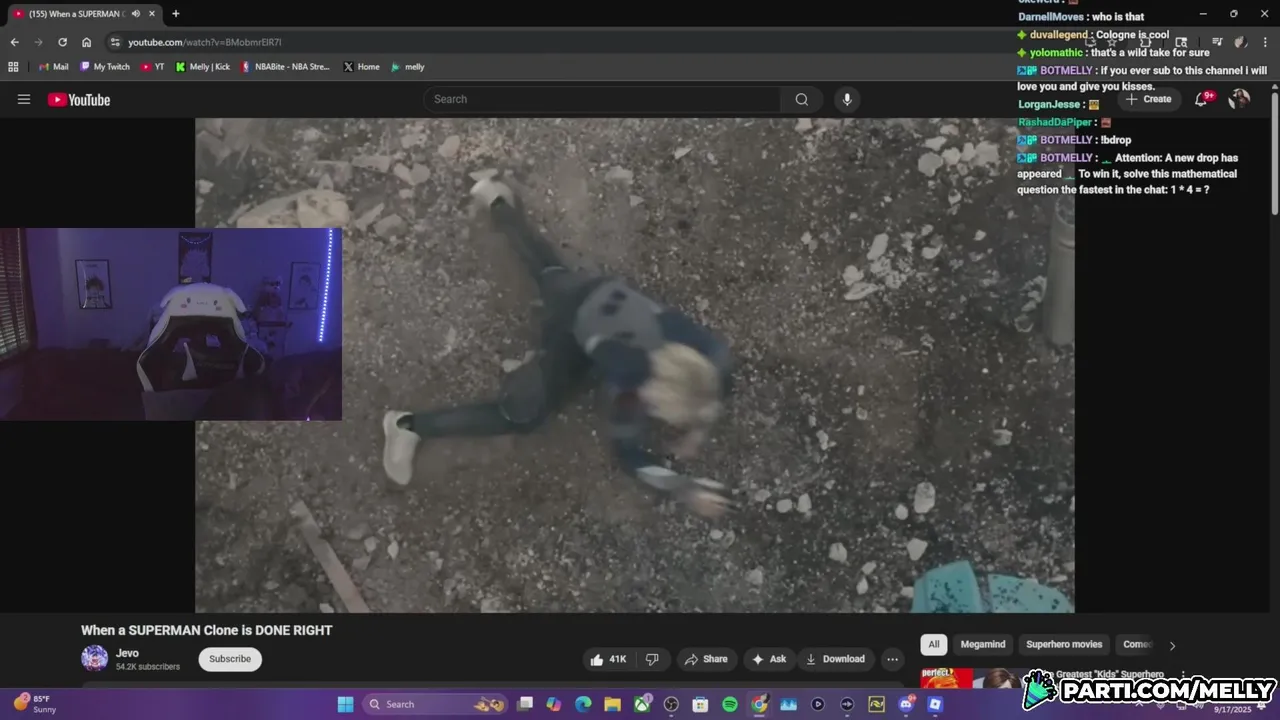
Task: Click the Share button
Action: 706,659
